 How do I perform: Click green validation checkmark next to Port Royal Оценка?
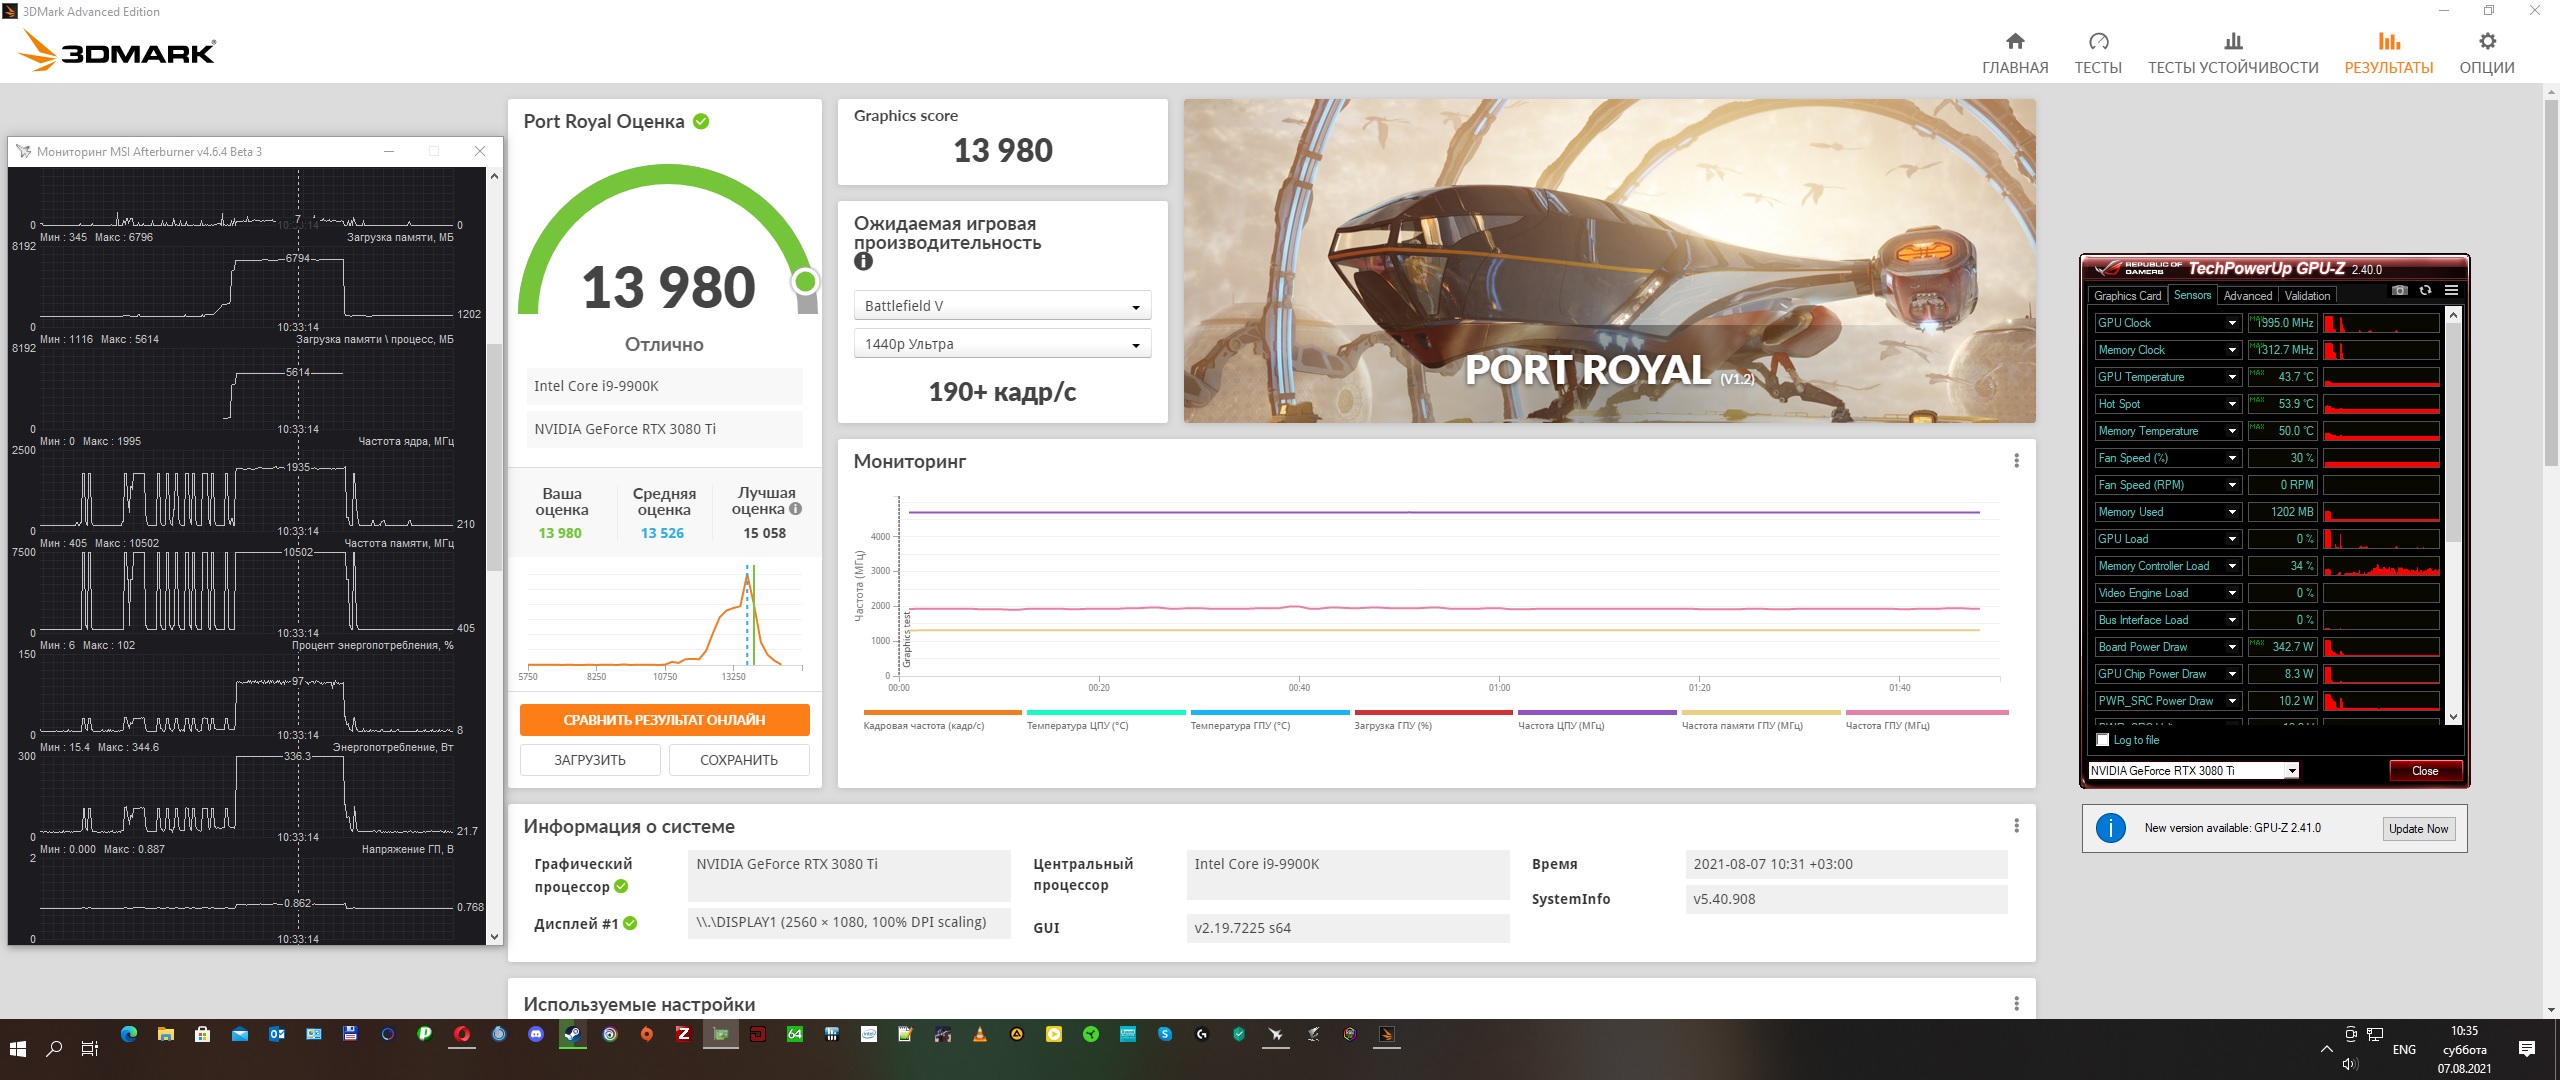701,122
